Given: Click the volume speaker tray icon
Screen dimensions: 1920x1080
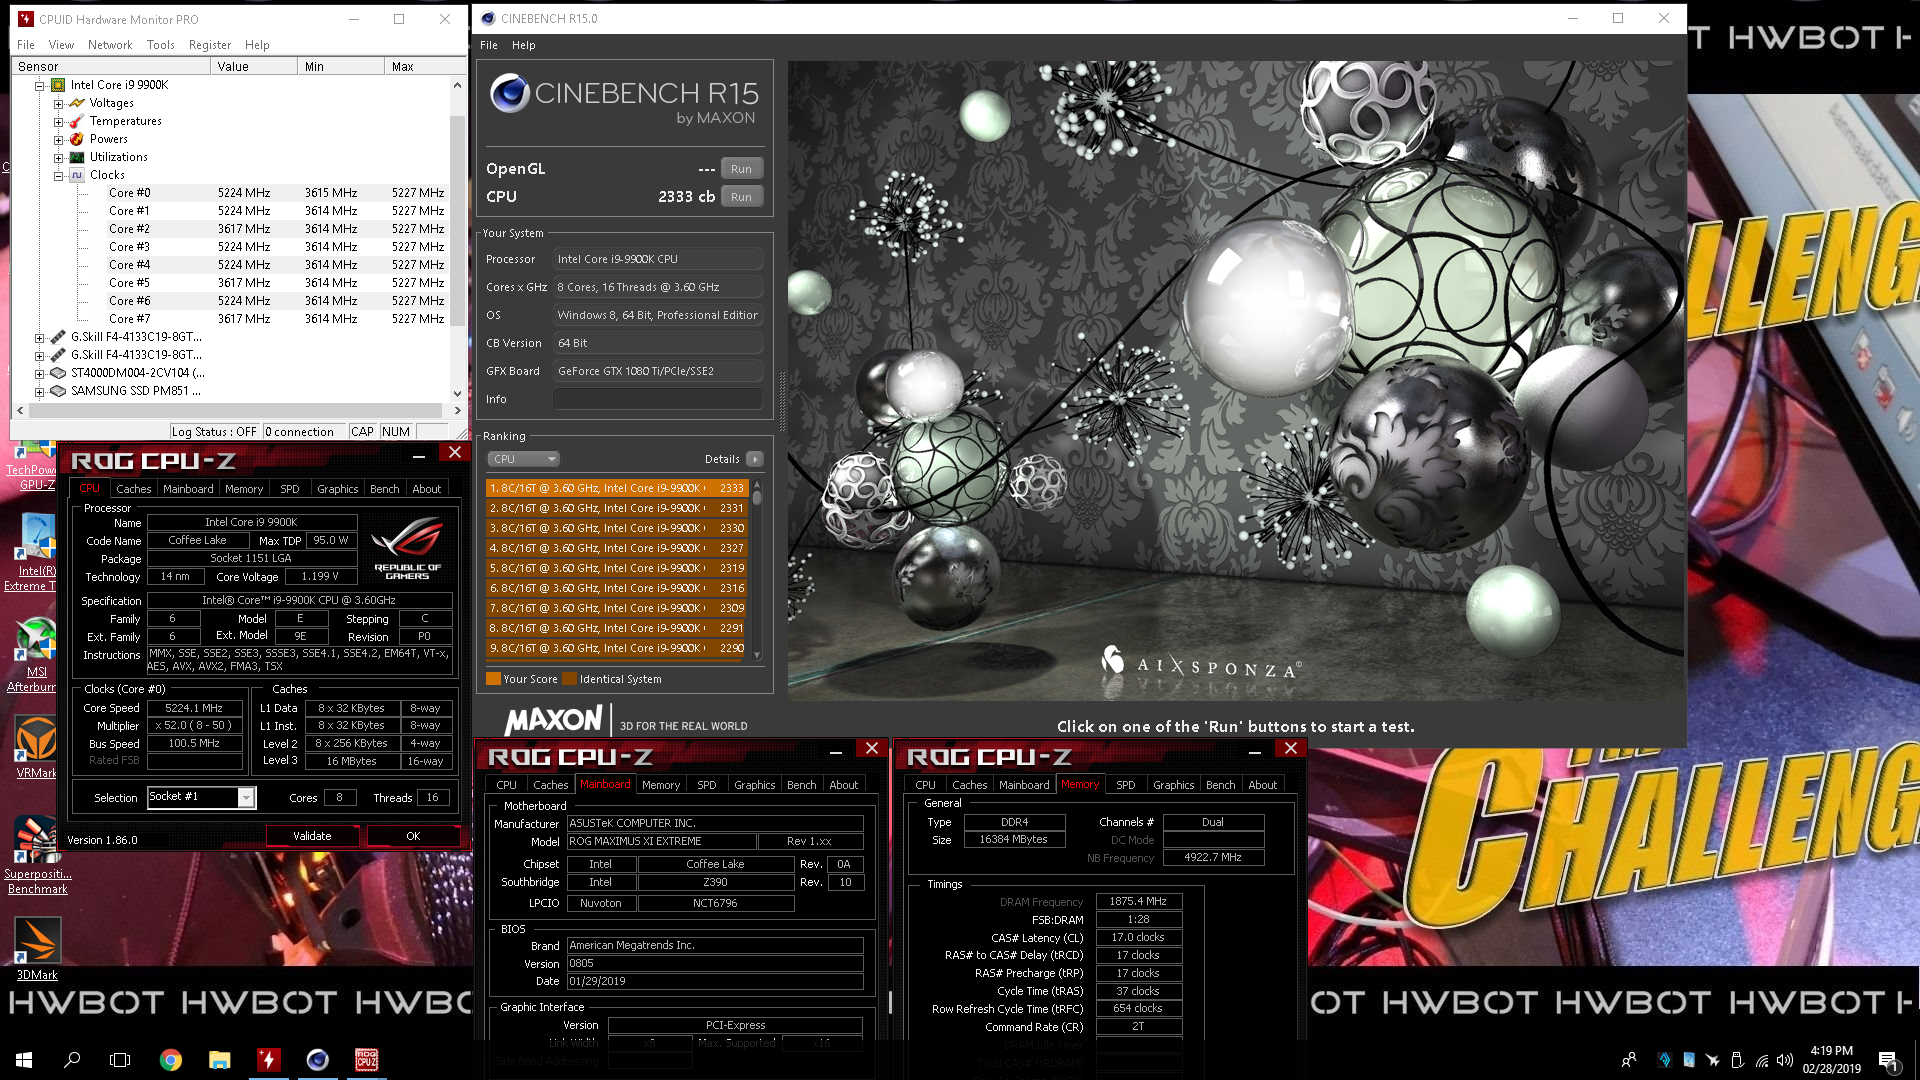Looking at the screenshot, I should point(1785,1060).
